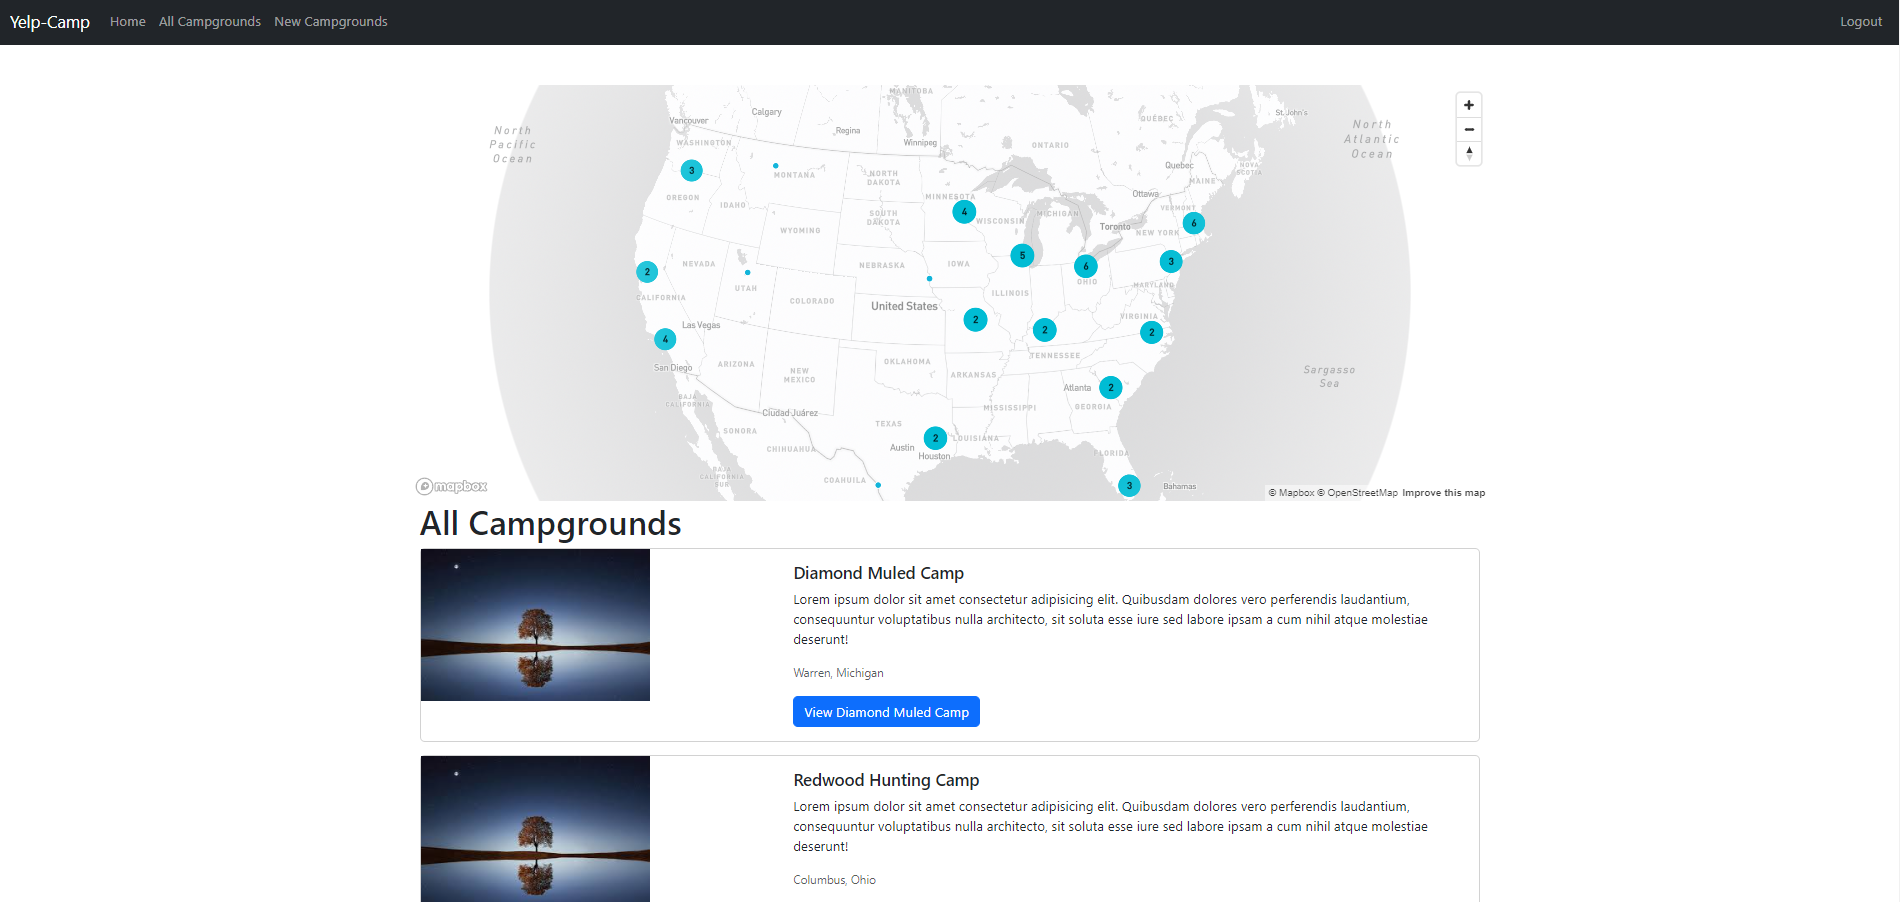
Task: Click the single campground point in Montana
Action: (775, 165)
